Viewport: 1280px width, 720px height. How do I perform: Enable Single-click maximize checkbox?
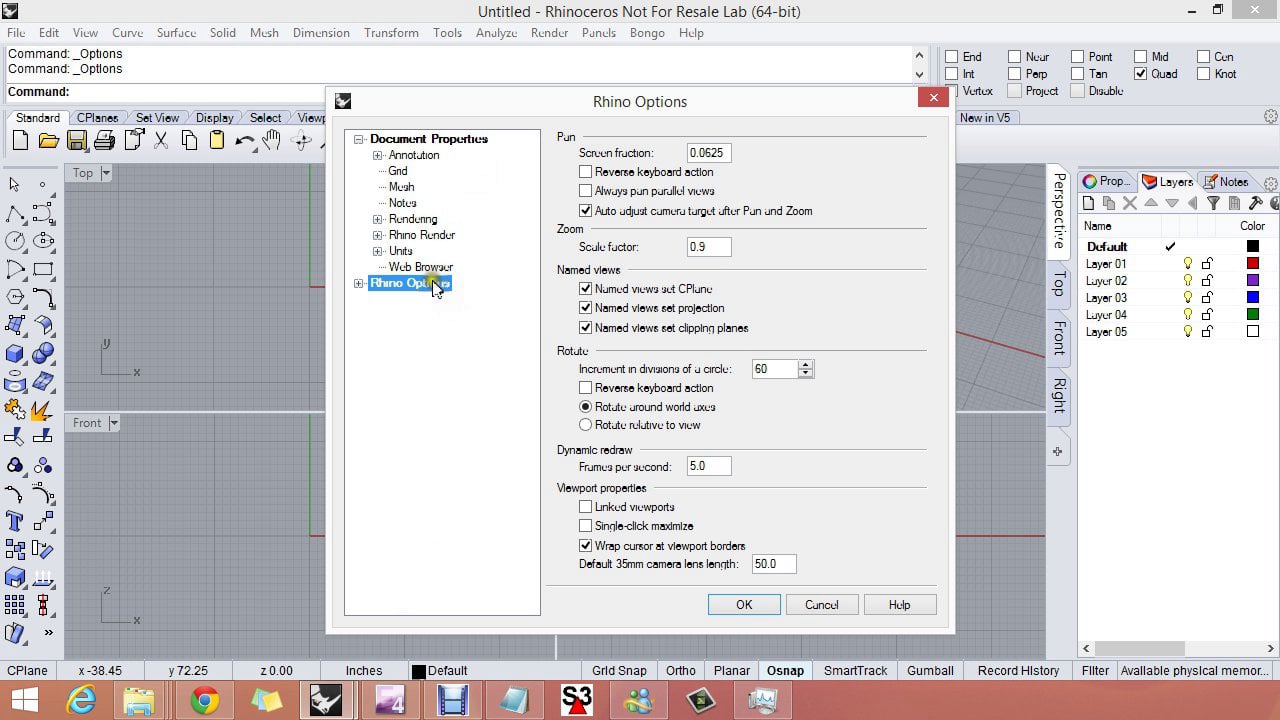(x=586, y=526)
